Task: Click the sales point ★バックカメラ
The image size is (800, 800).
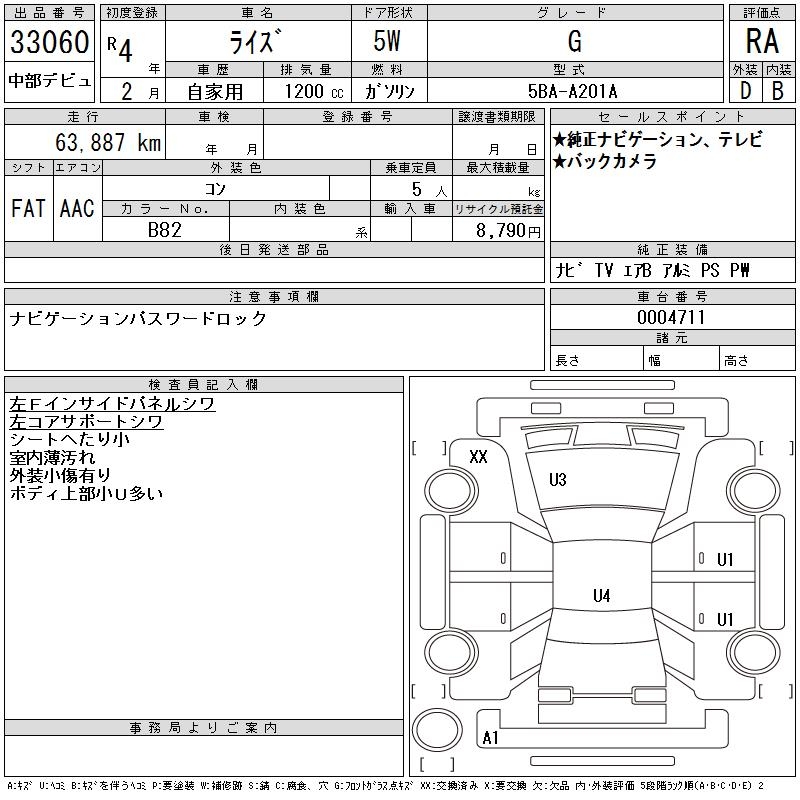Action: pos(605,161)
